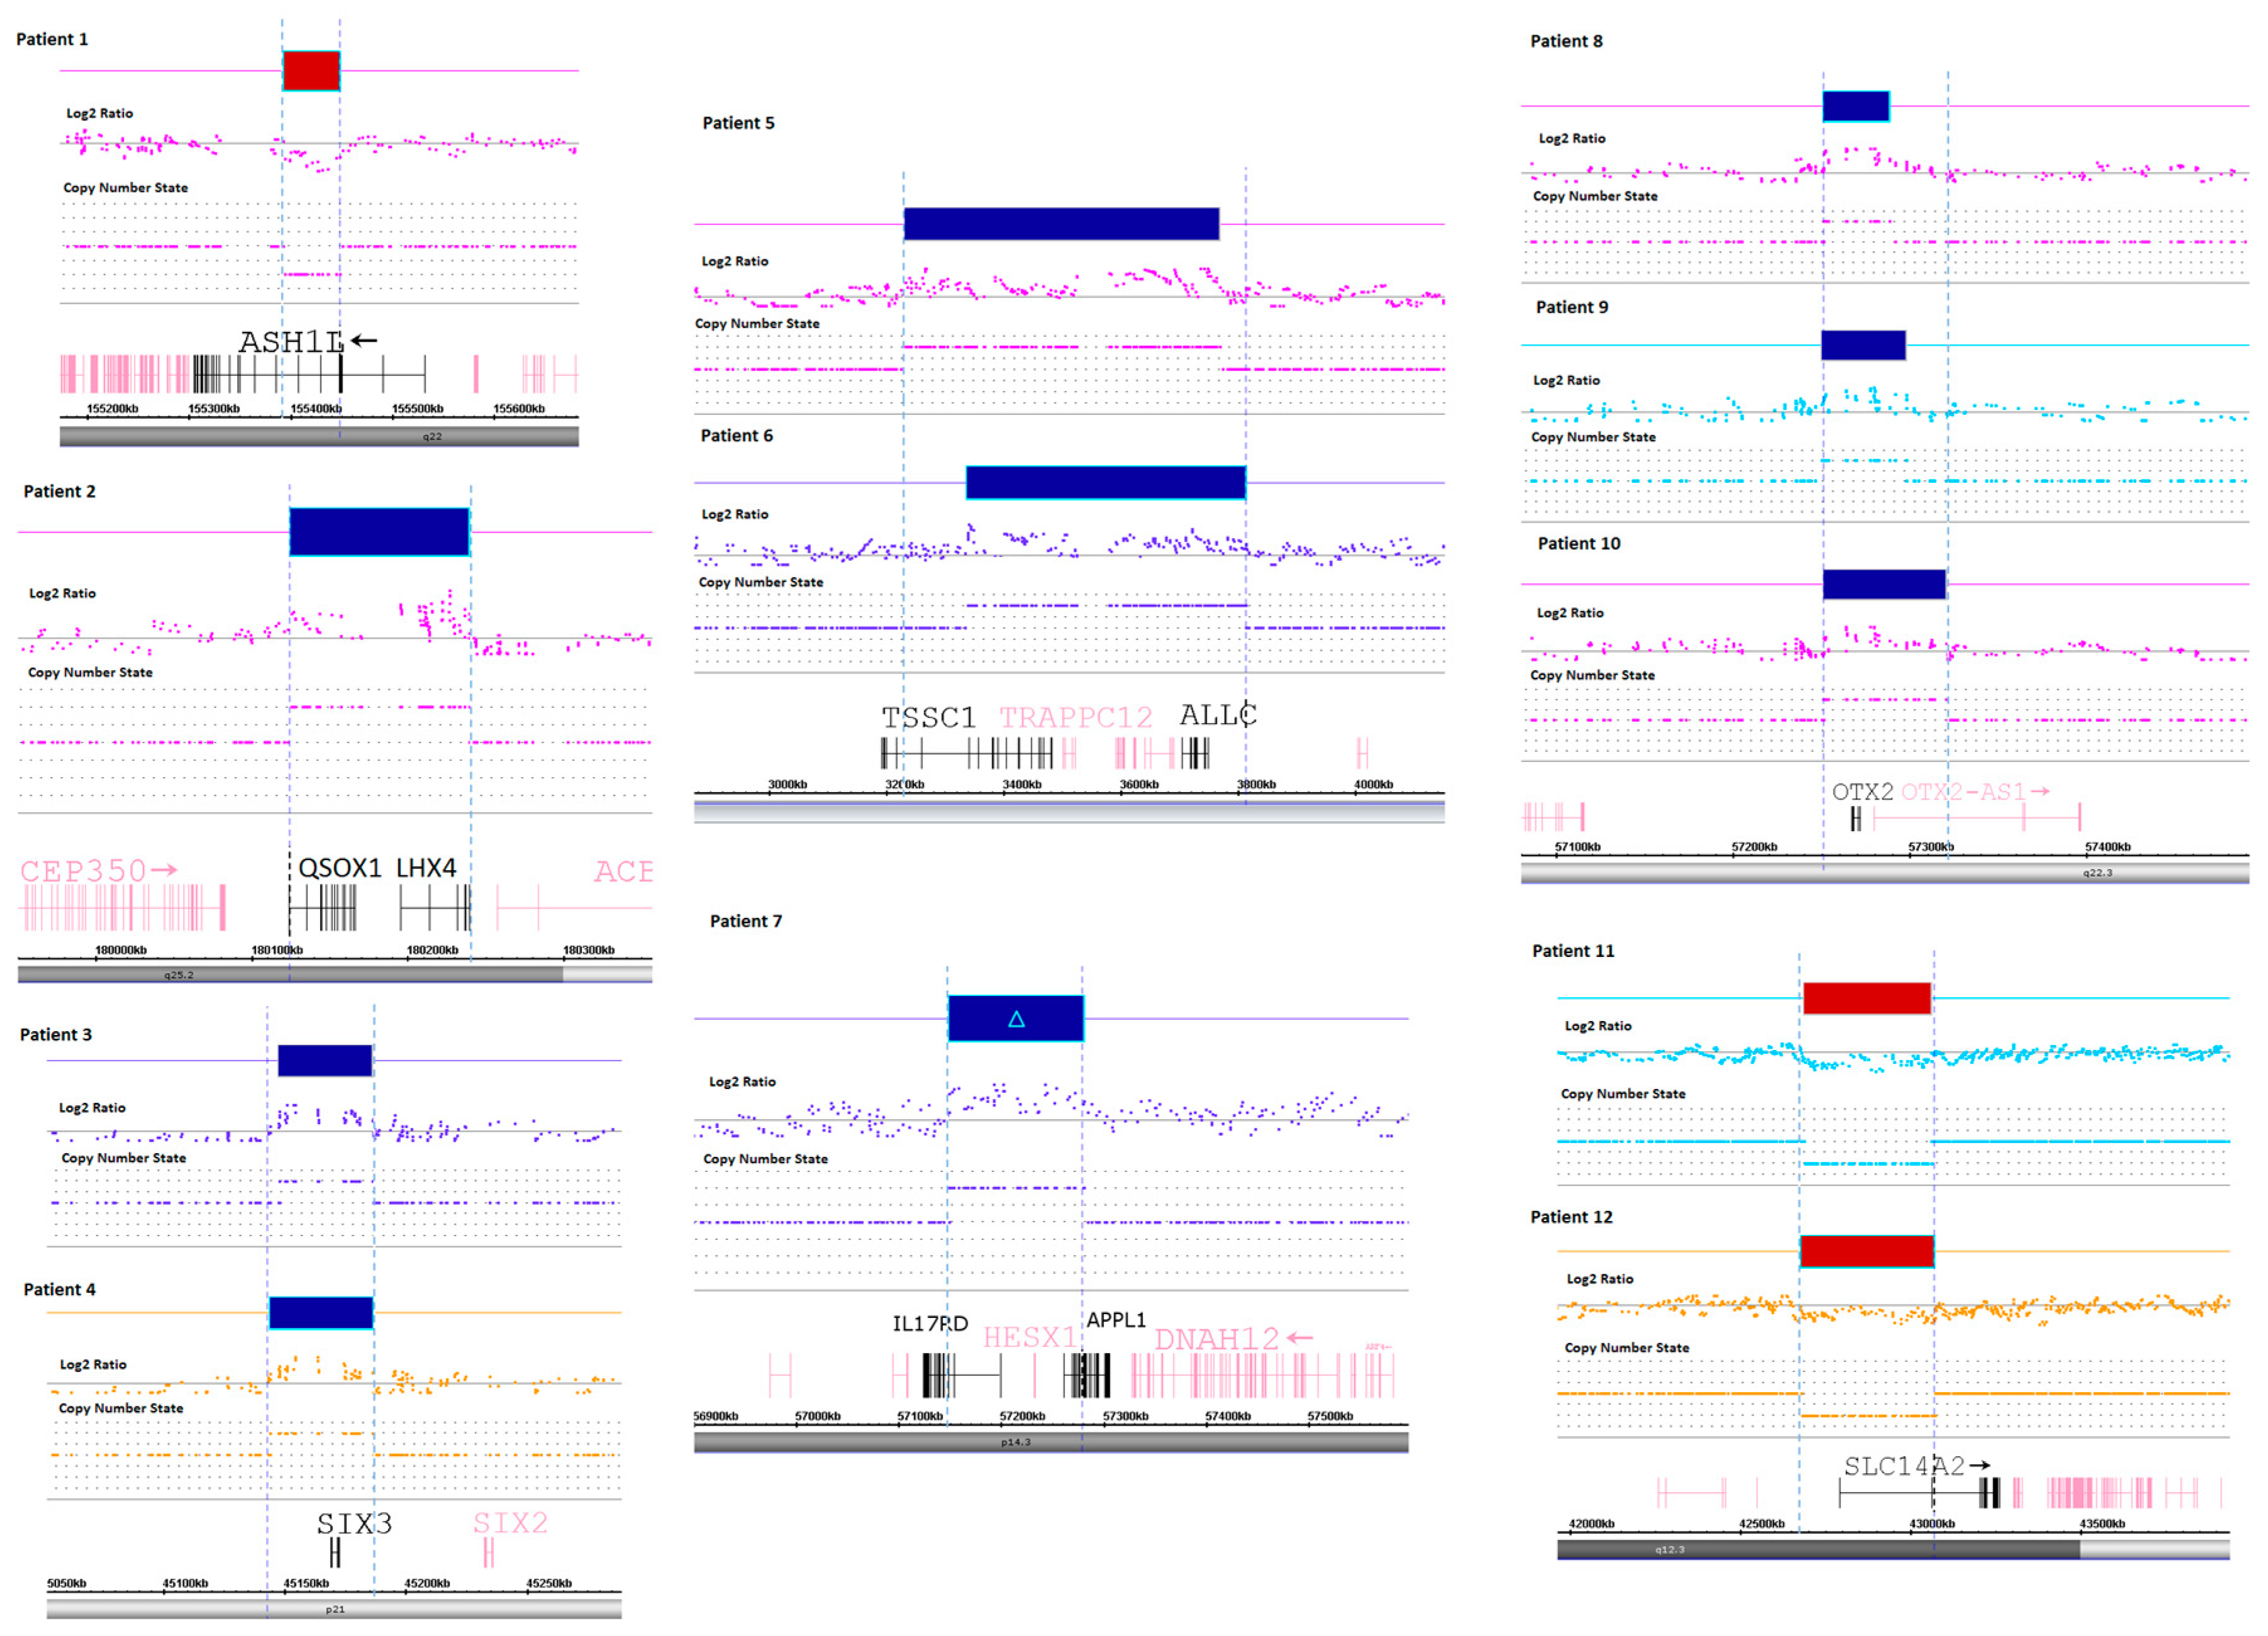The image size is (2268, 1636).
Task: Click the q25.2 chromosome band label
Action: [179, 974]
